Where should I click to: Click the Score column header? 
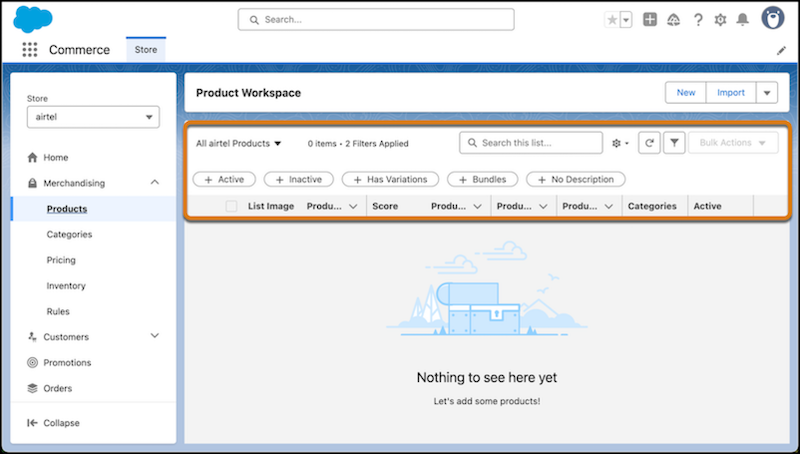(x=385, y=206)
